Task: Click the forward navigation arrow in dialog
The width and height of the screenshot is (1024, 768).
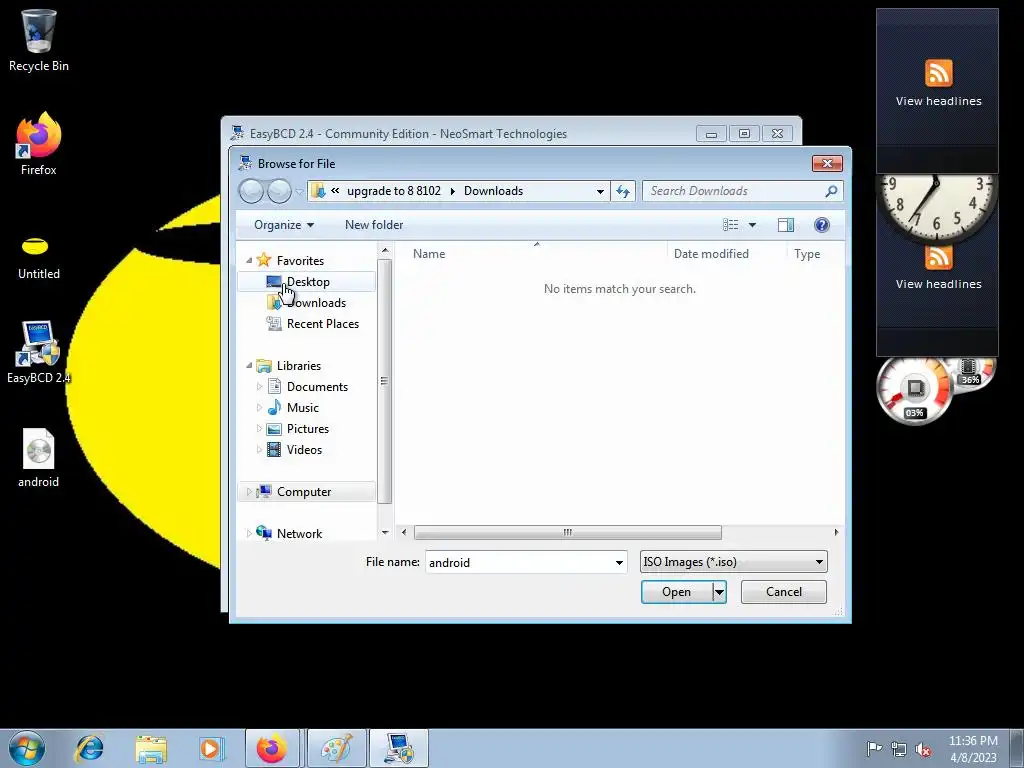Action: pyautogui.click(x=279, y=191)
